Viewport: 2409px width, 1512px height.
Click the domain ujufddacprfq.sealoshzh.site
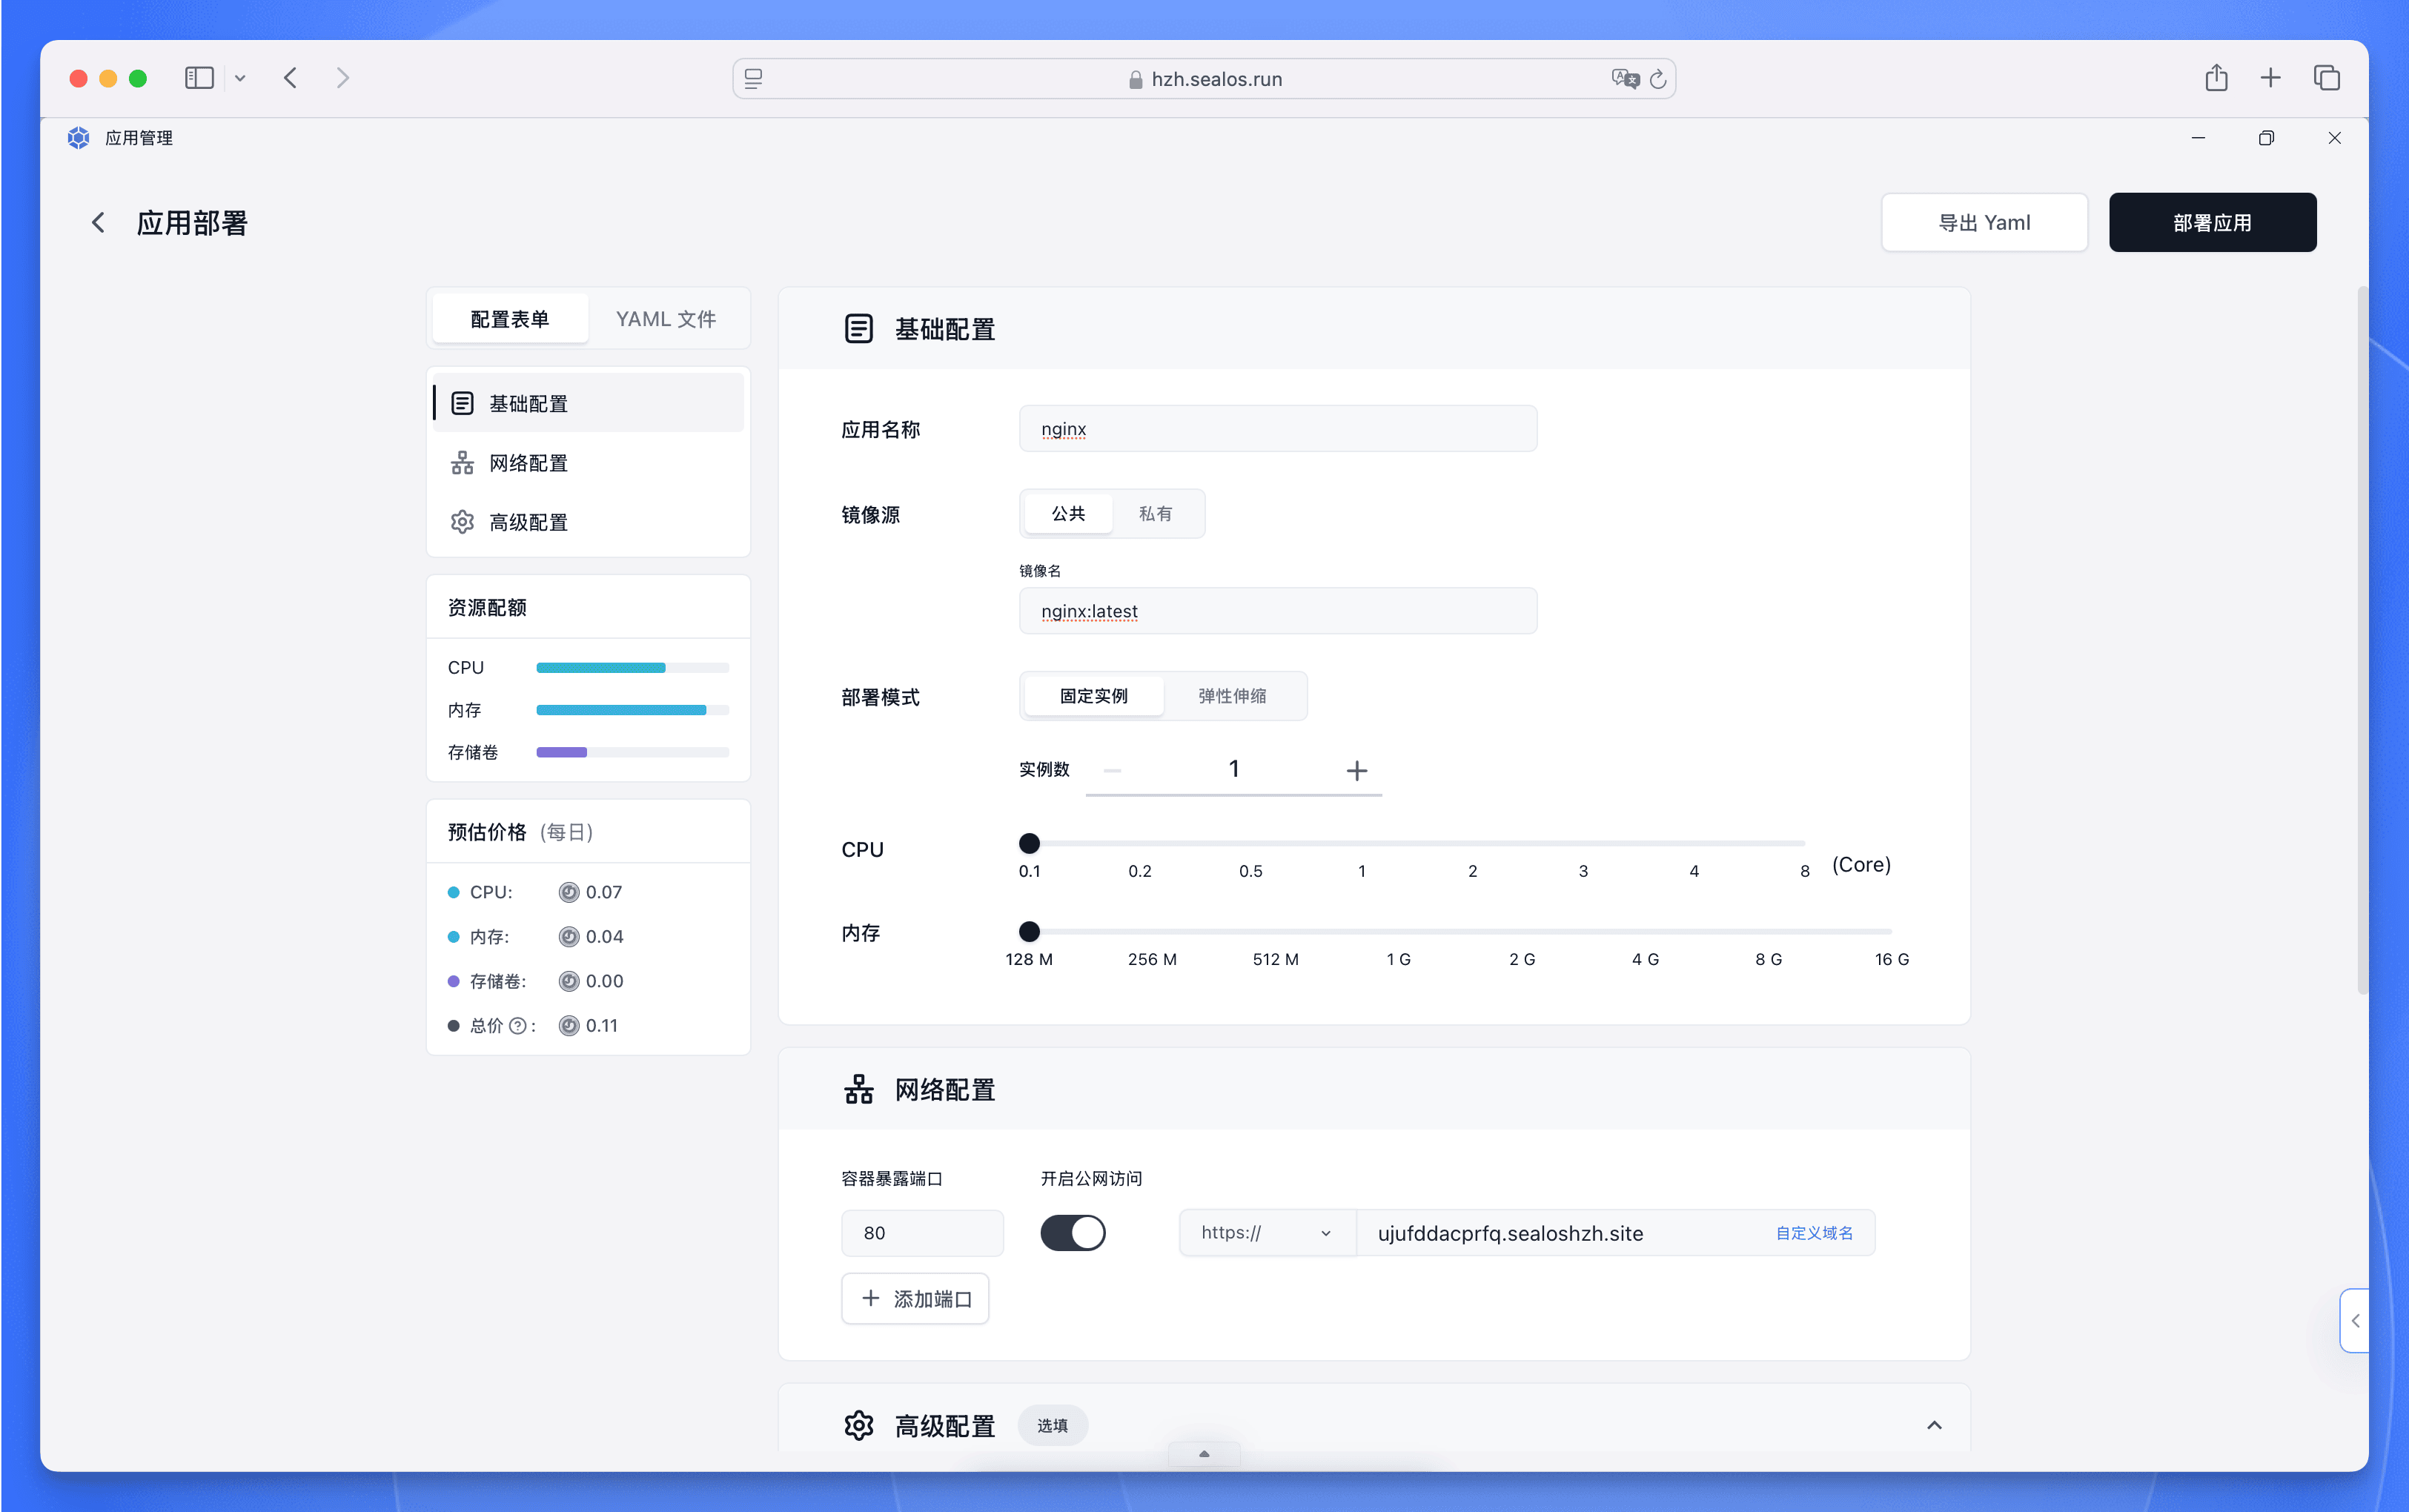coord(1510,1233)
